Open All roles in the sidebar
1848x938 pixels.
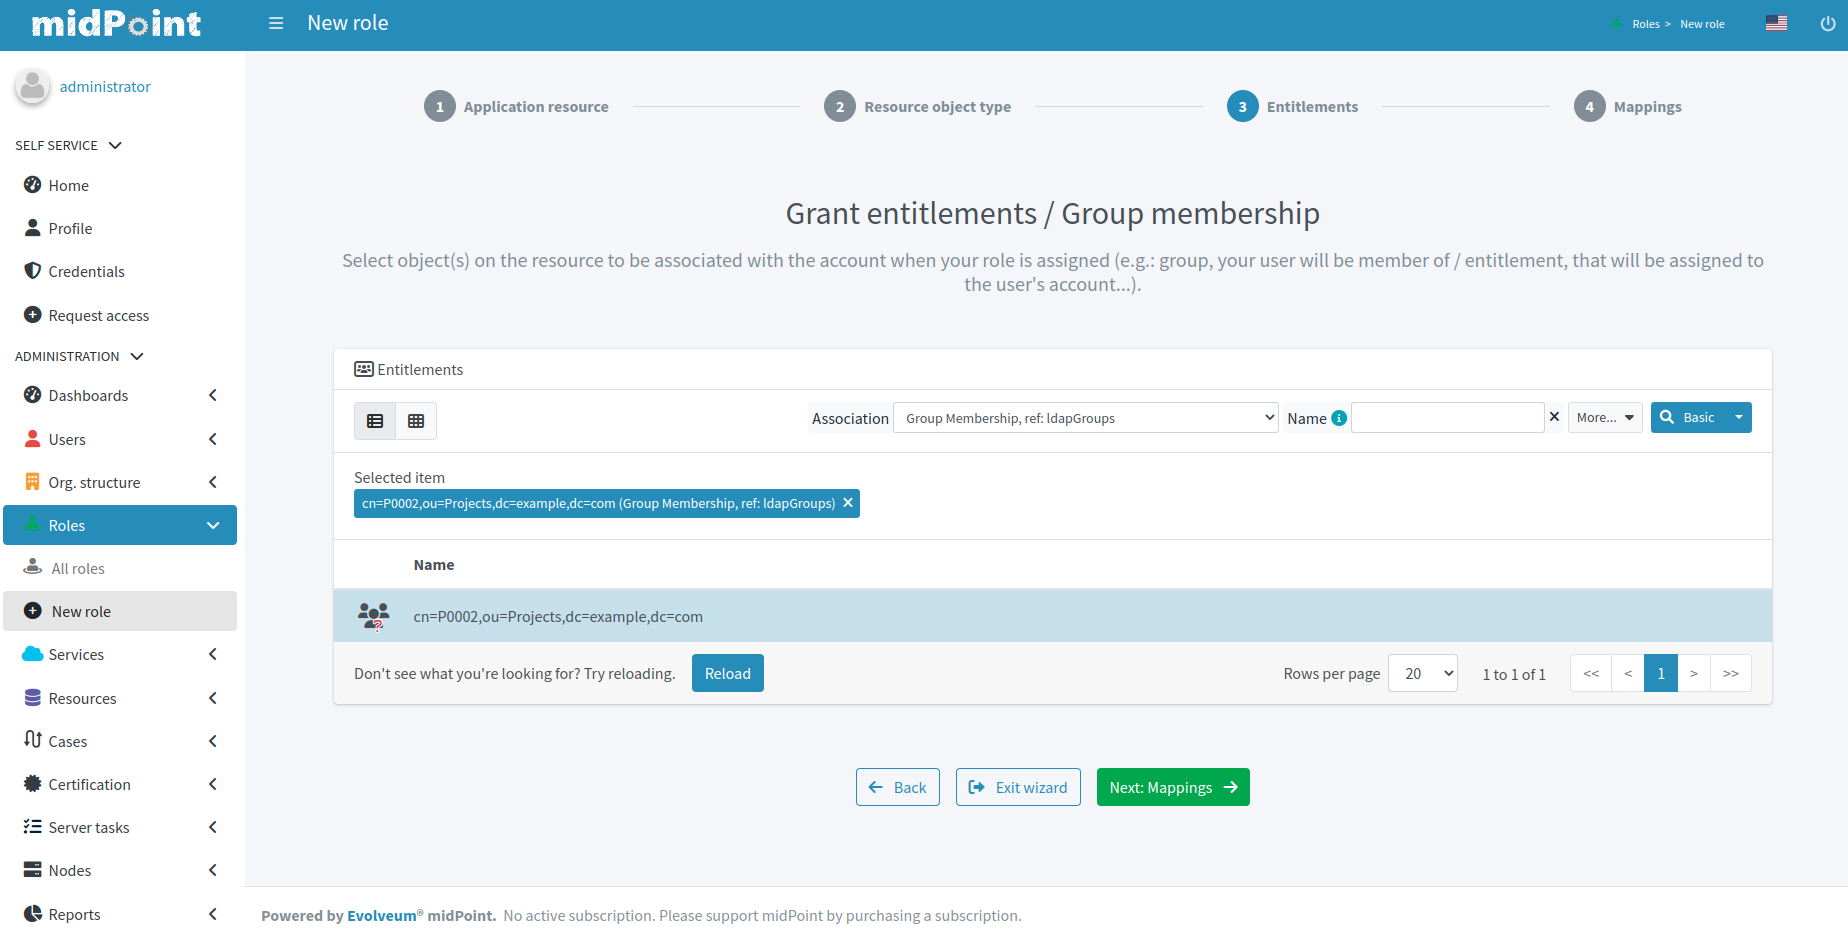click(78, 569)
